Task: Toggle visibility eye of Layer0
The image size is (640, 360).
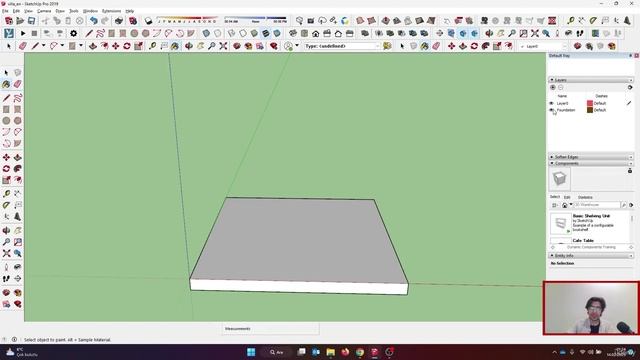Action: [x=551, y=103]
